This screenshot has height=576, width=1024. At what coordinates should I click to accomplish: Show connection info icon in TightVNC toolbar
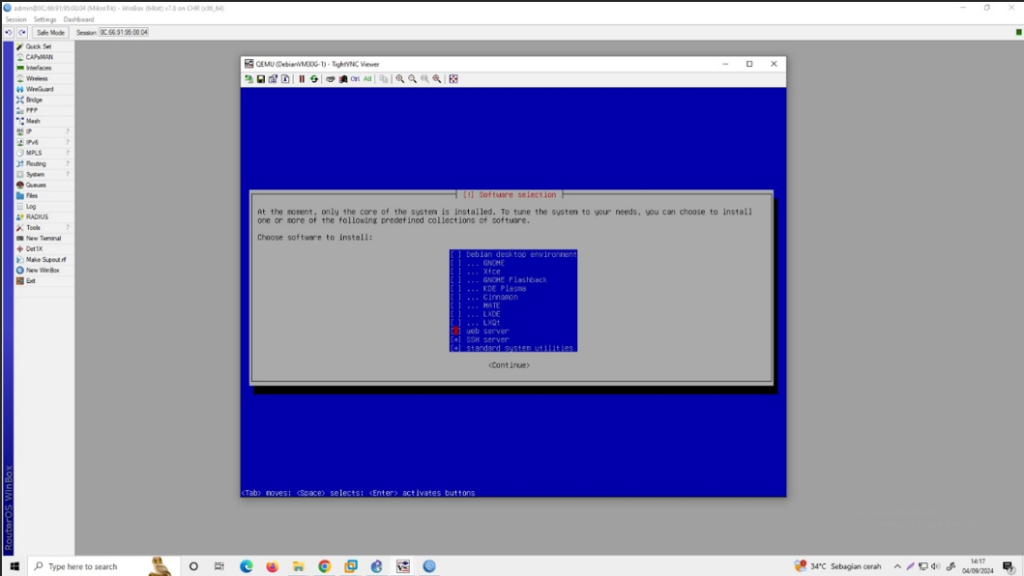click(x=285, y=79)
